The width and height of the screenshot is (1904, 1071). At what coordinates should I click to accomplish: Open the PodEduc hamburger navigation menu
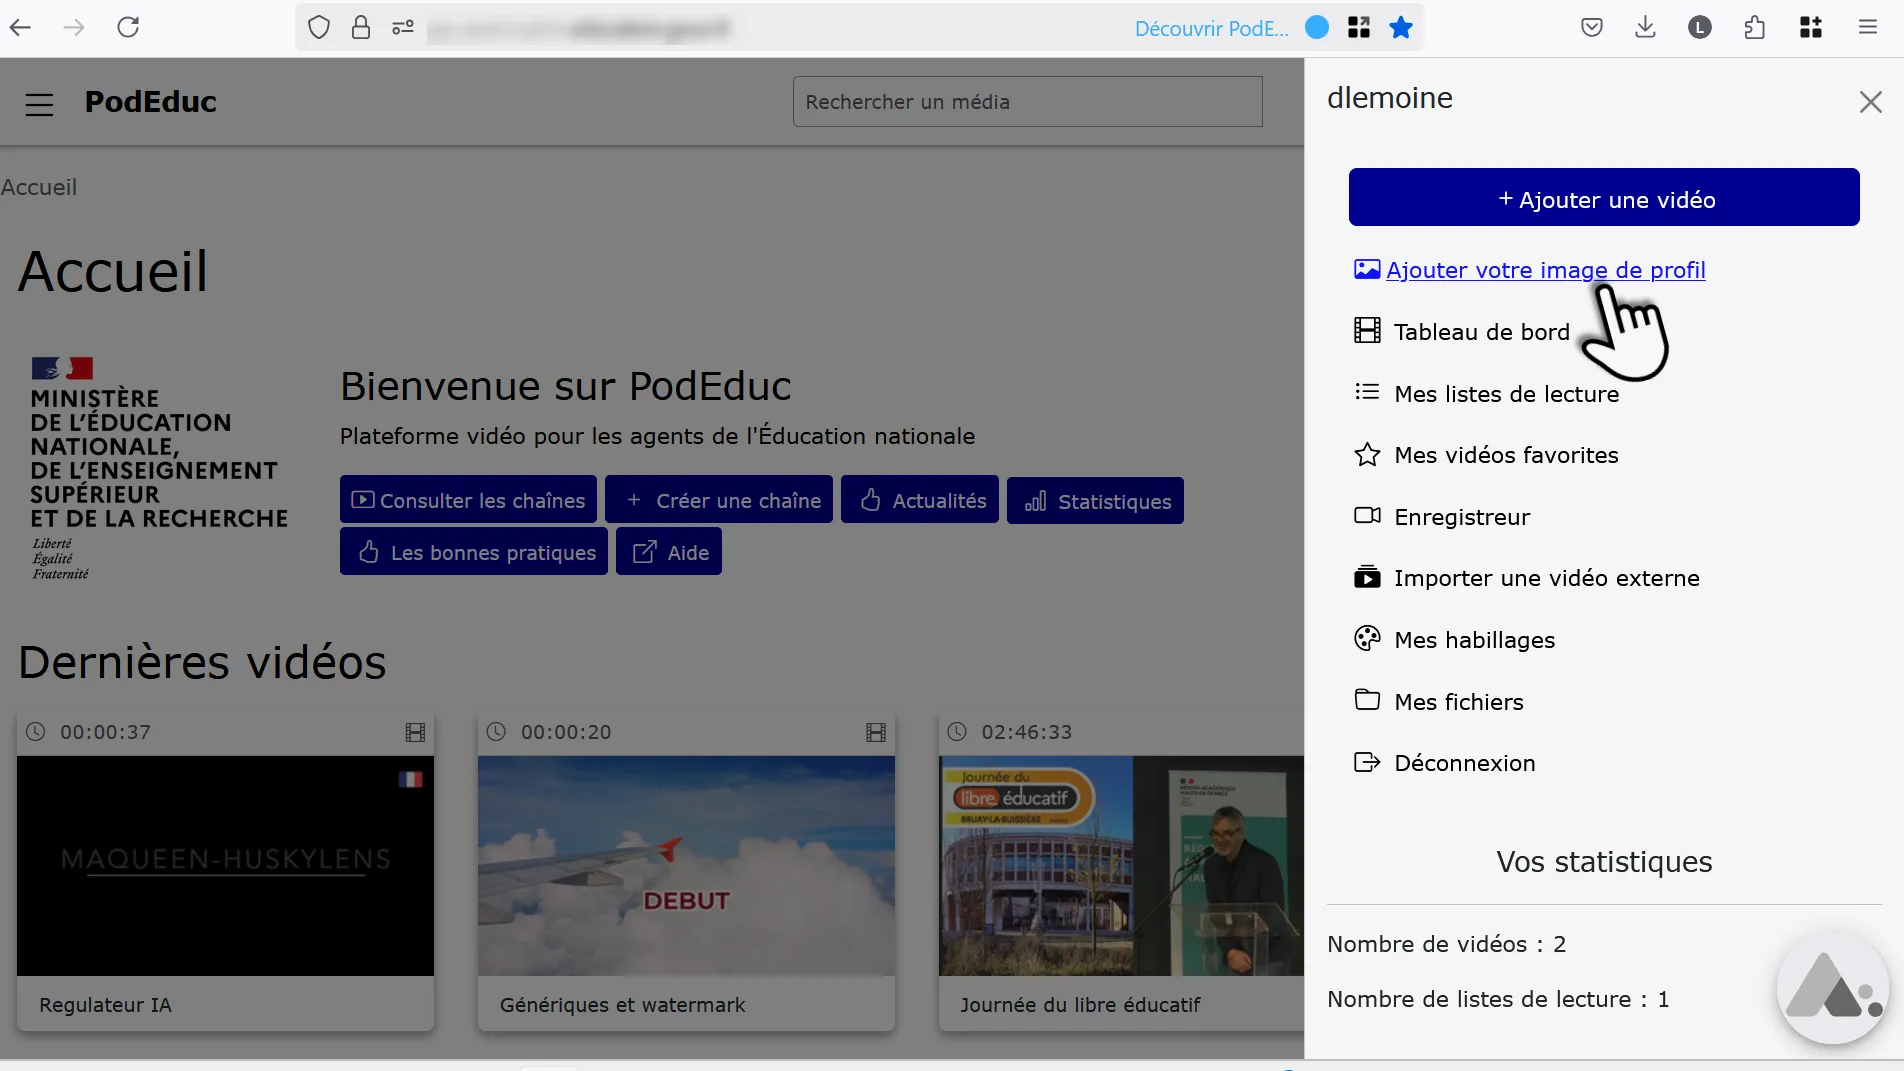tap(39, 104)
